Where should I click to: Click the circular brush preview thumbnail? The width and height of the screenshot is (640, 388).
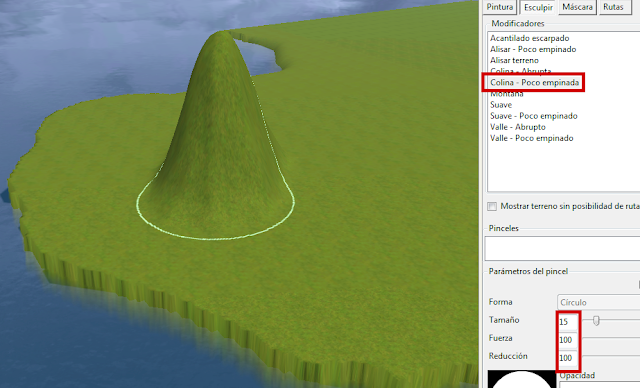coord(522,379)
